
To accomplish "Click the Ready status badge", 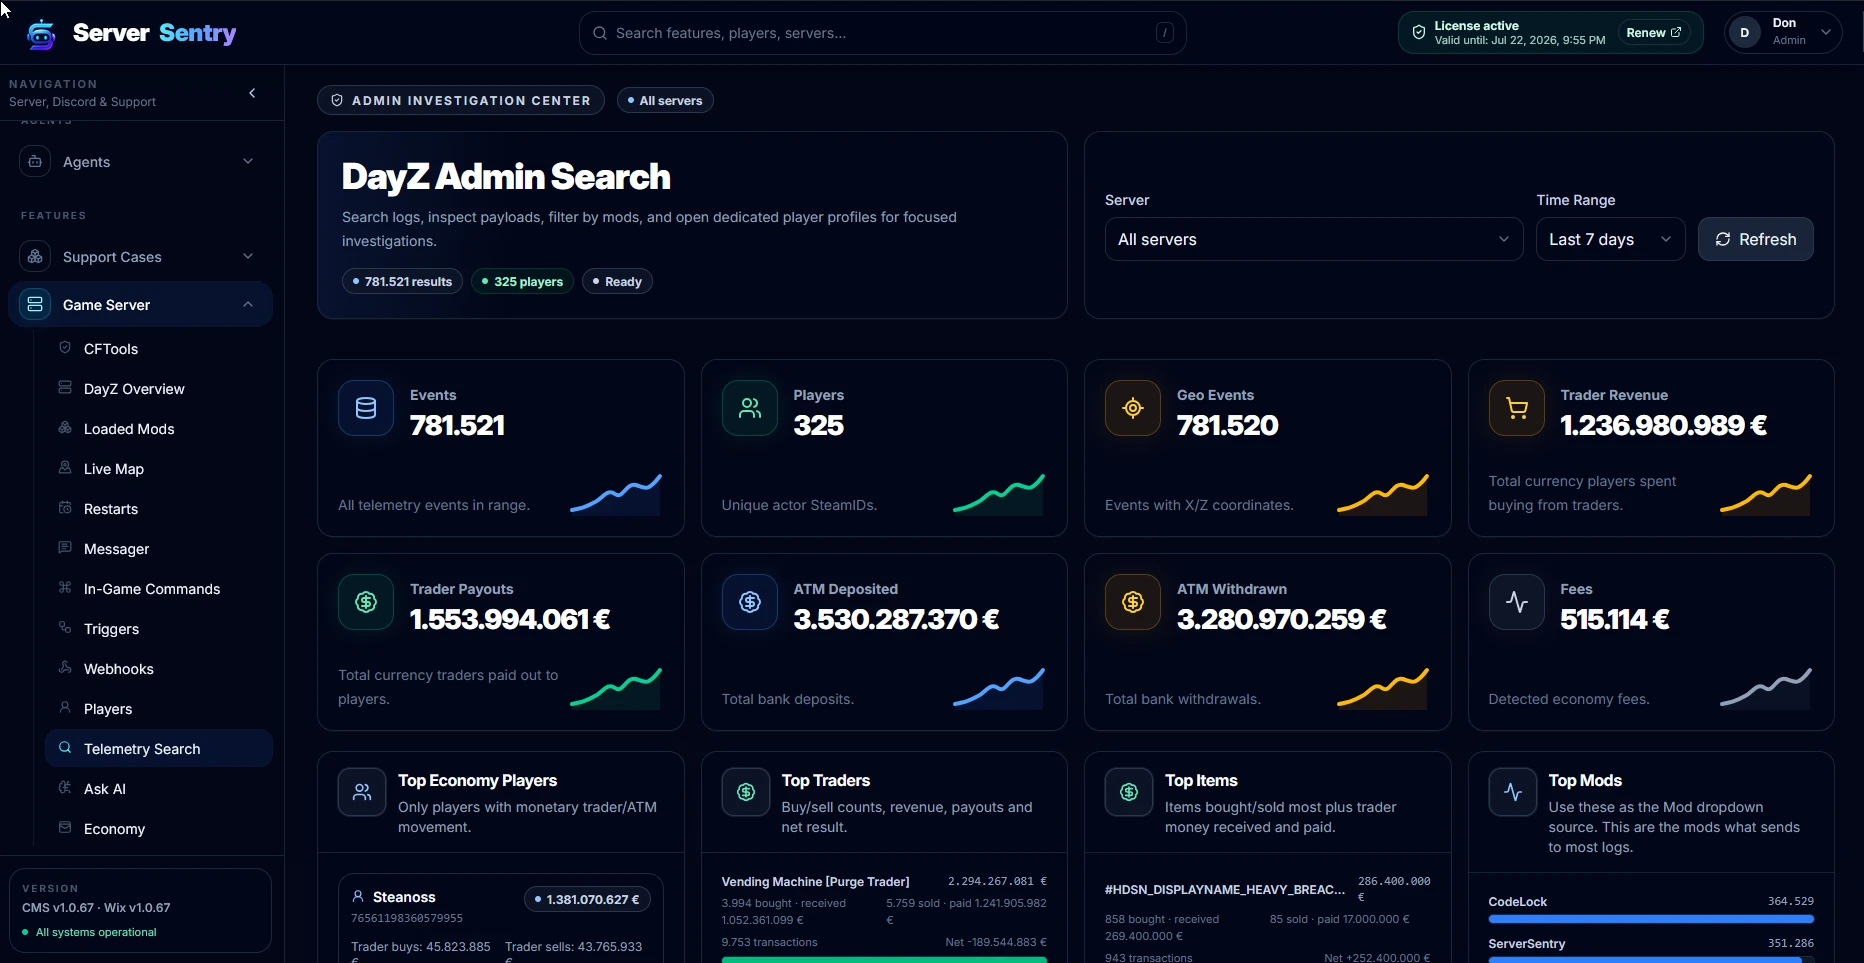I will (x=617, y=281).
